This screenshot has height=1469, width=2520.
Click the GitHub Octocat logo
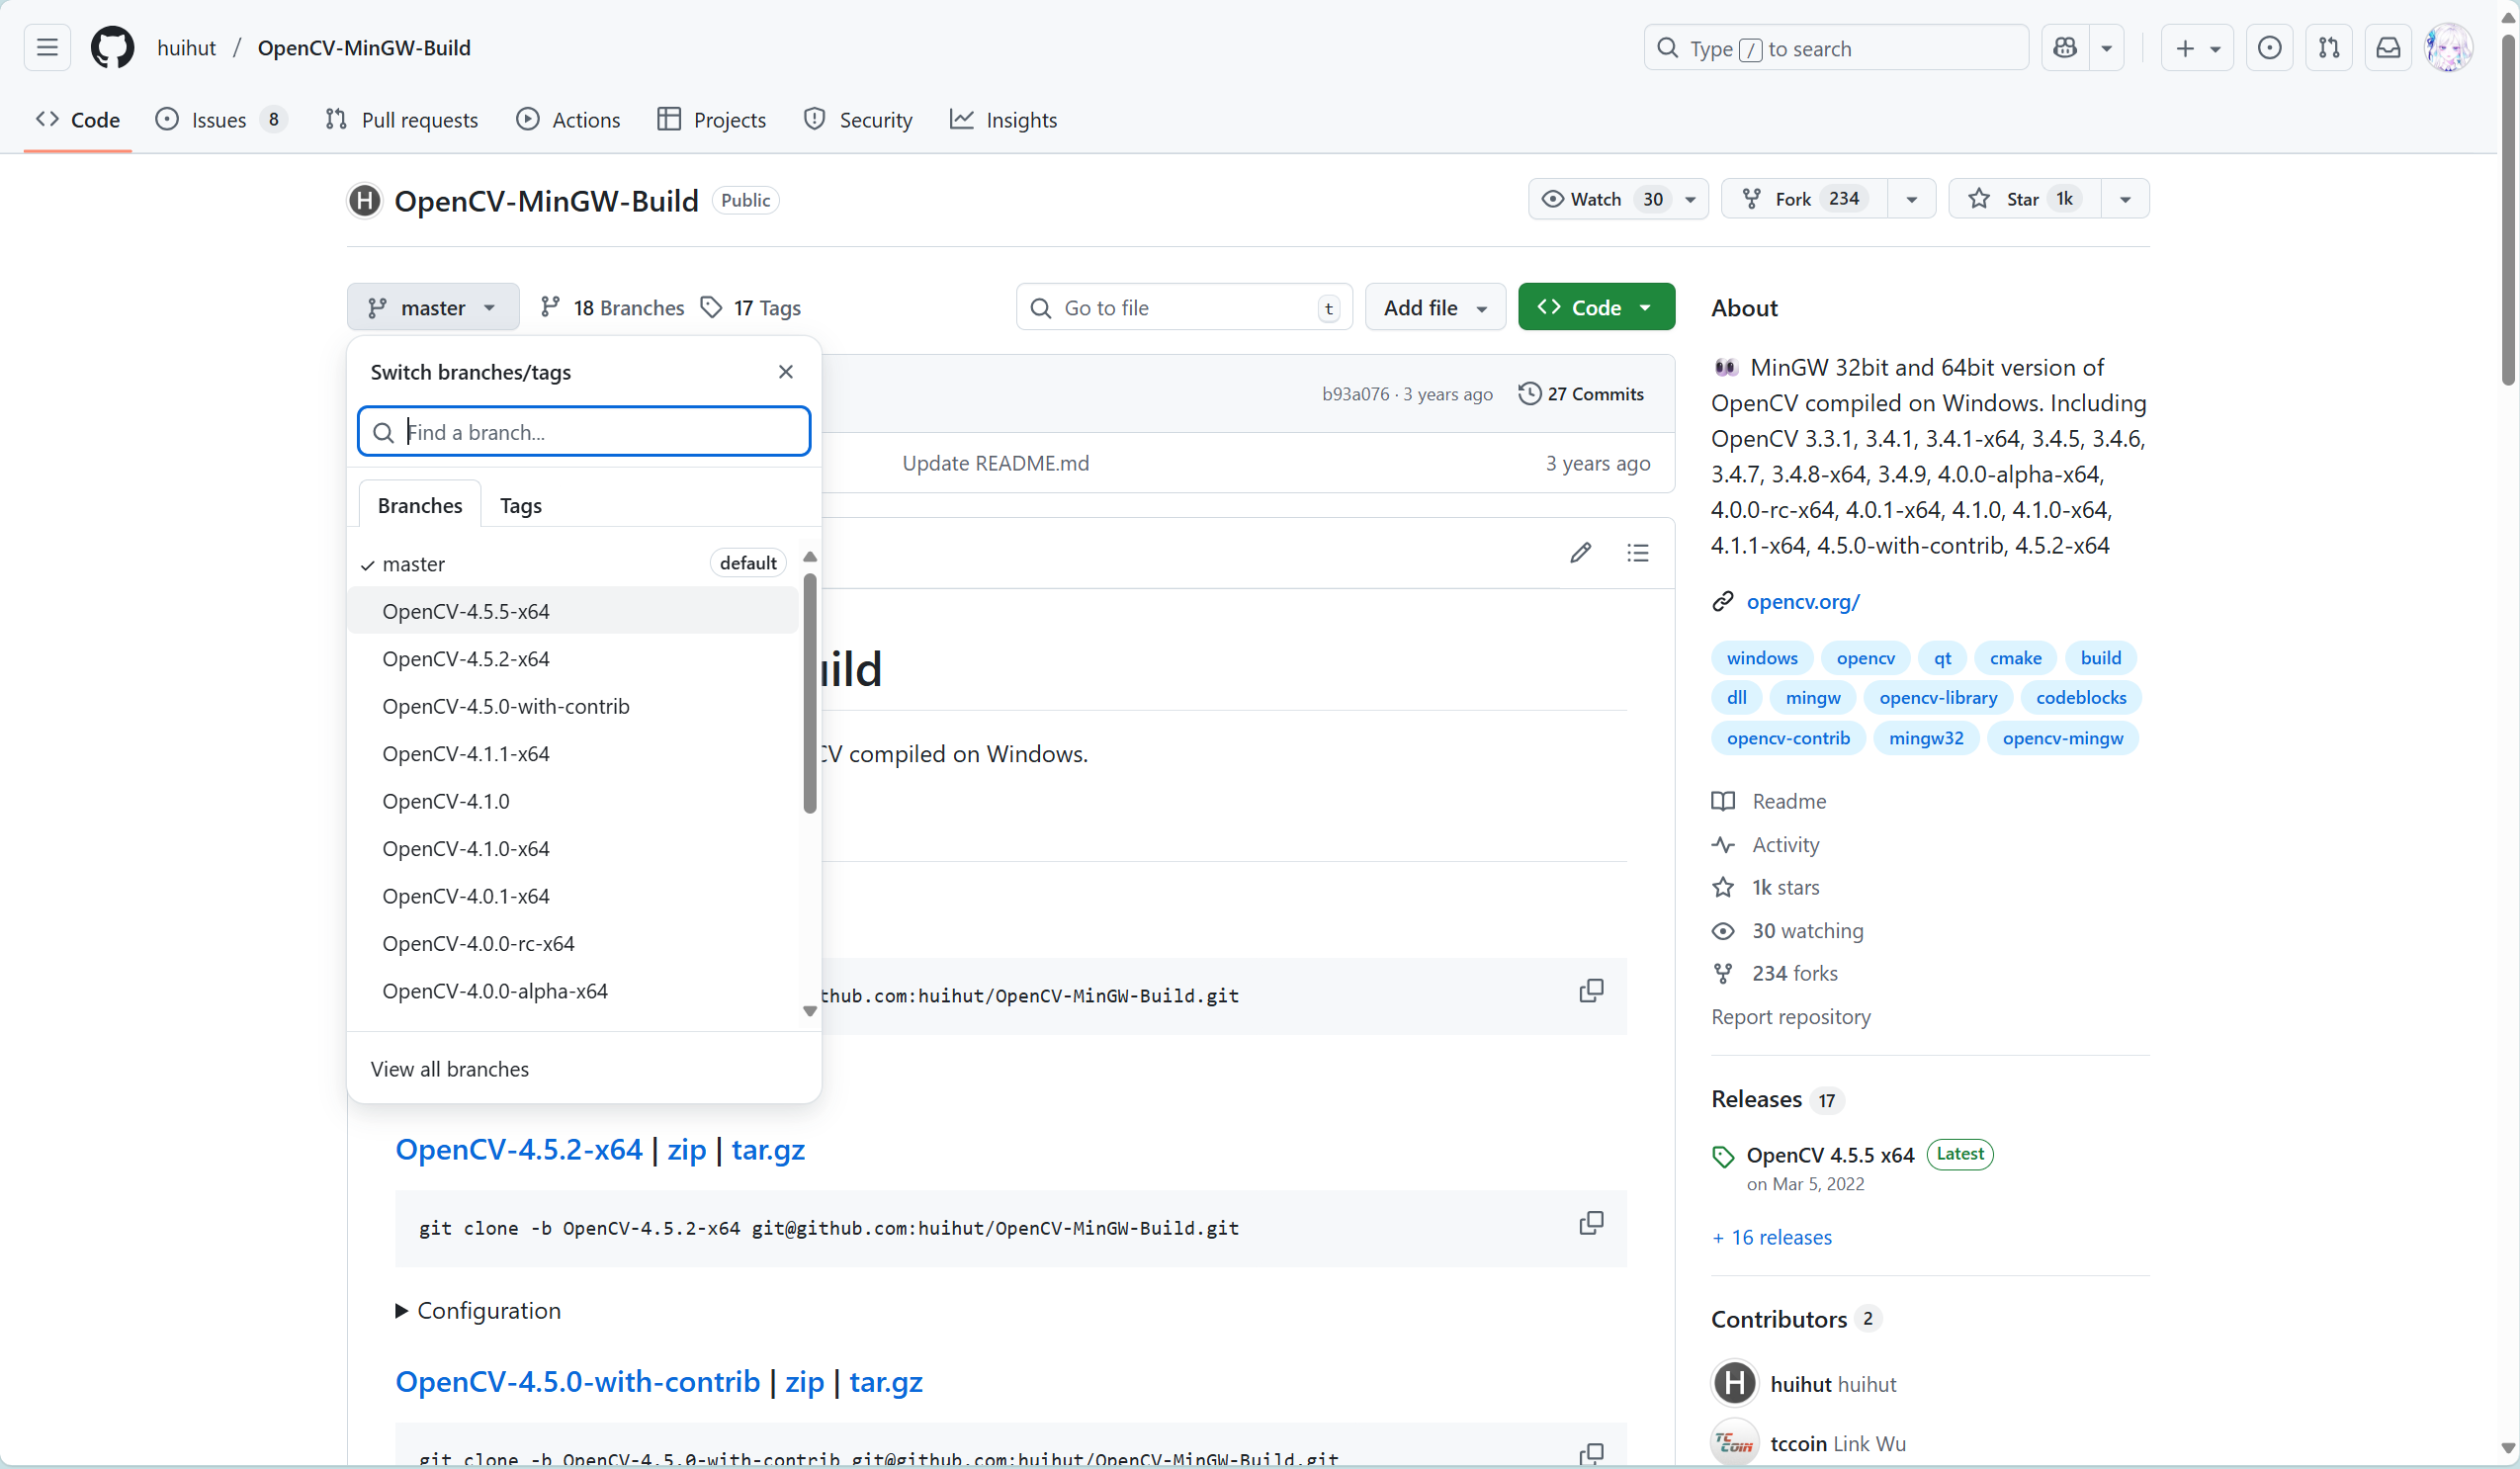pos(112,48)
